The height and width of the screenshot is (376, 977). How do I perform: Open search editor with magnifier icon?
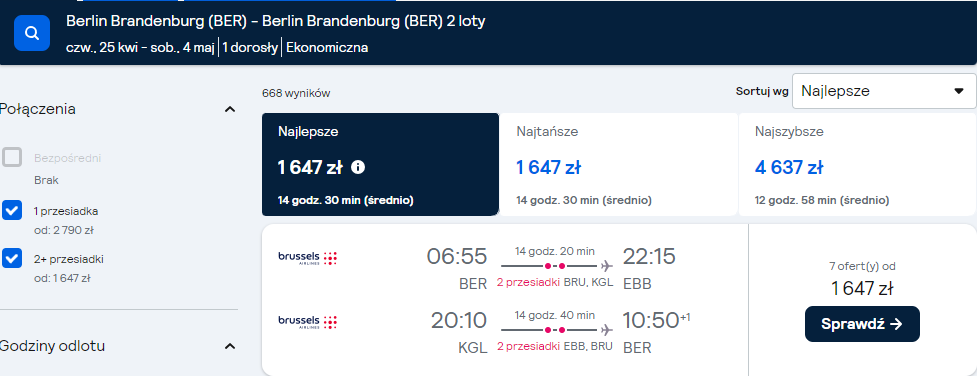[32, 33]
